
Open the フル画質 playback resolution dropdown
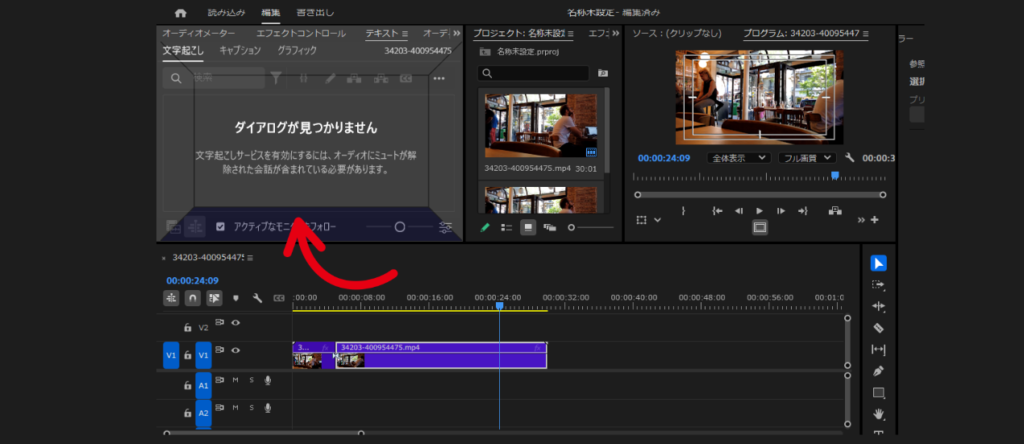(806, 158)
